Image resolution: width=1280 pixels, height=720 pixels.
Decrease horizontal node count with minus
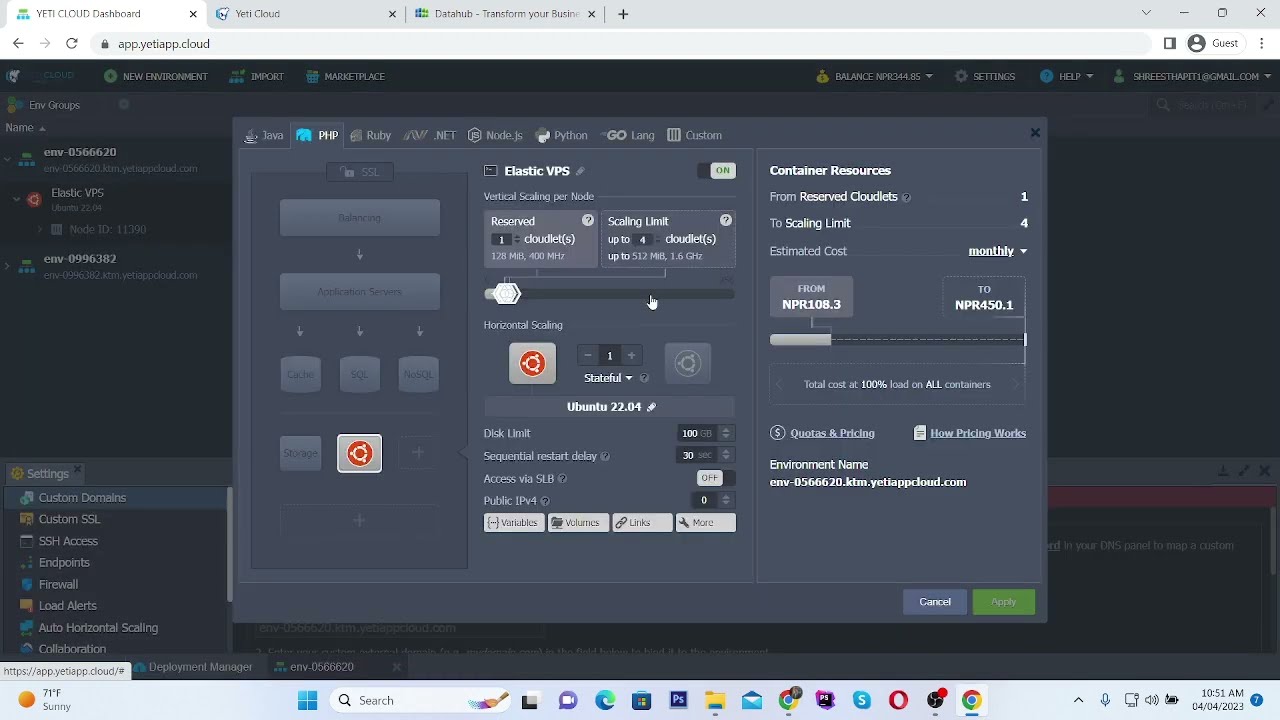point(587,355)
